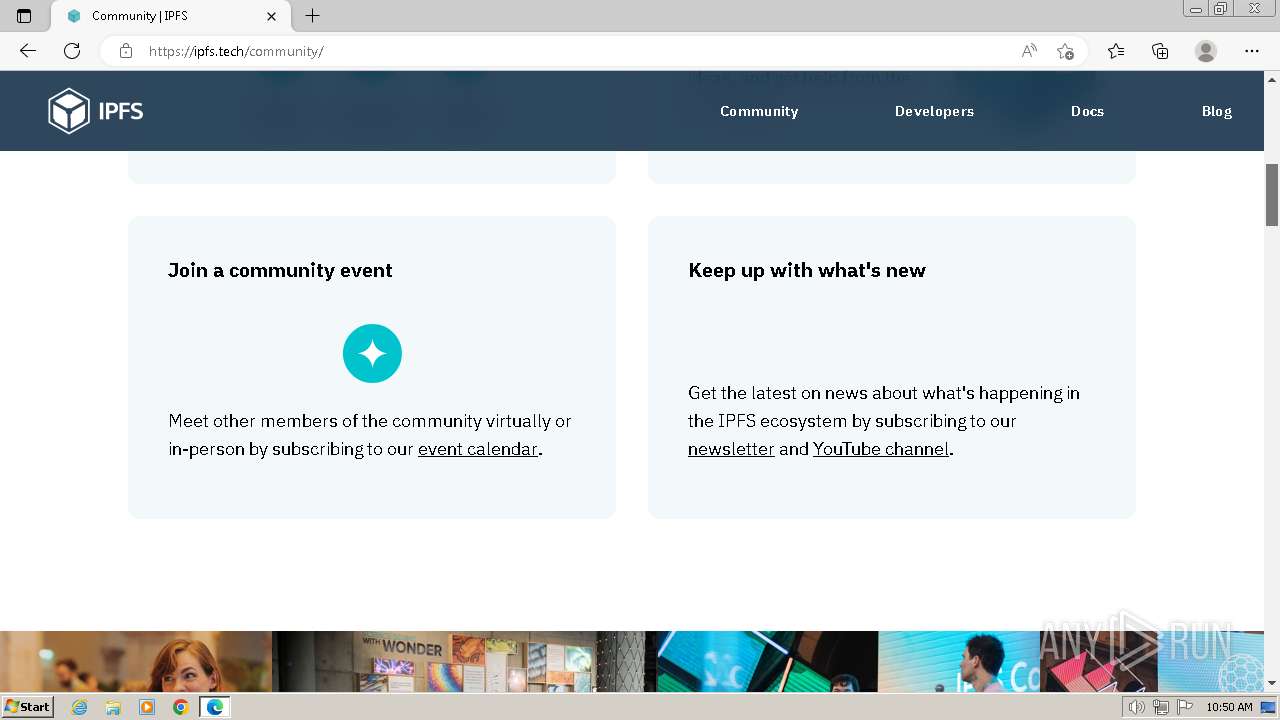This screenshot has height=720, width=1280.
Task: Open Edge Settings and more menu
Action: pos(1252,51)
